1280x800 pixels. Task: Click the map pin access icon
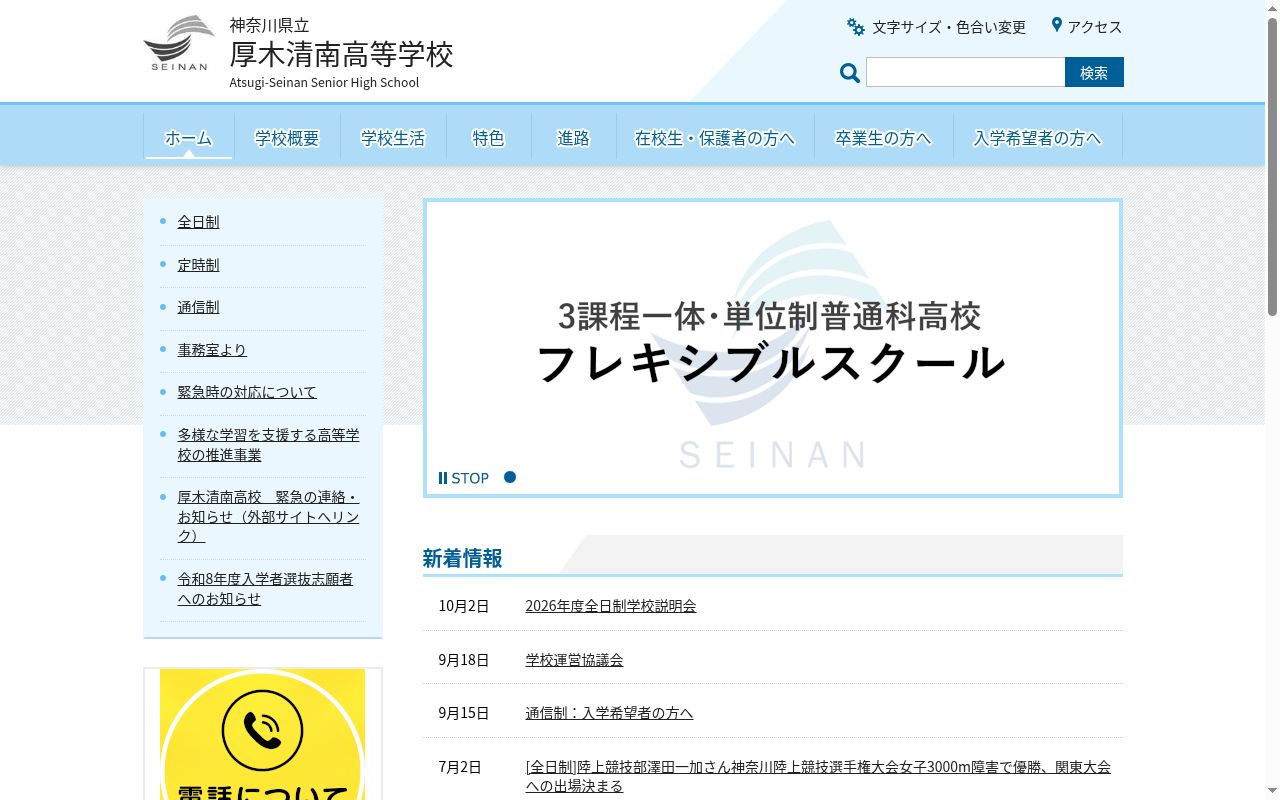click(1056, 25)
